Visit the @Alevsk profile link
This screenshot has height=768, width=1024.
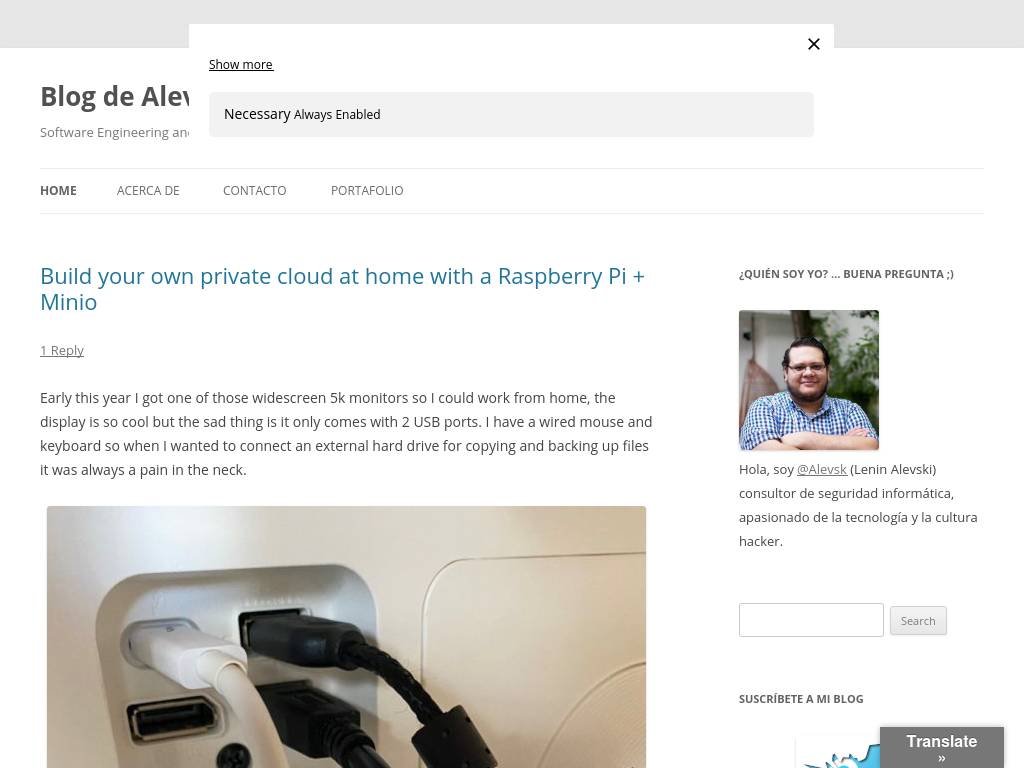(822, 470)
